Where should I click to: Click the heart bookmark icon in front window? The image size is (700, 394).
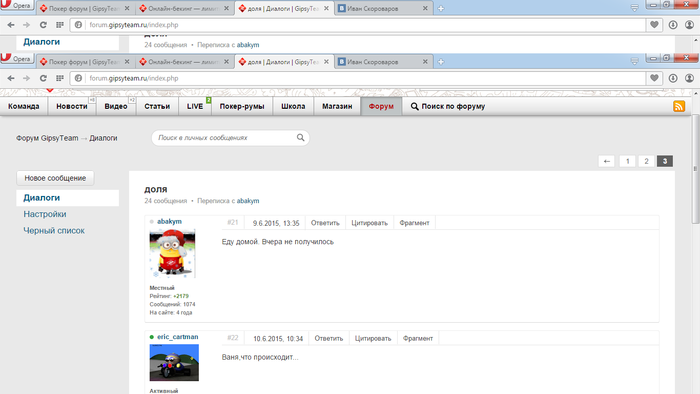(x=654, y=78)
